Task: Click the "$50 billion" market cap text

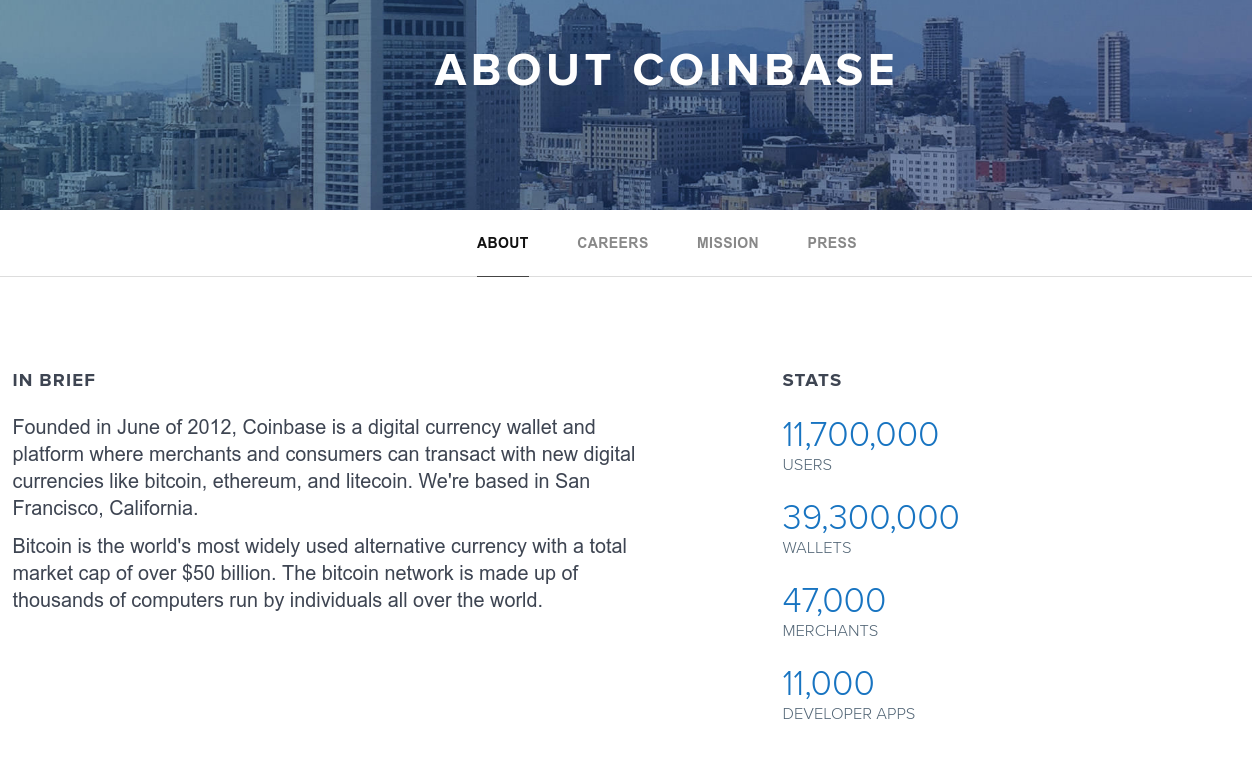Action: [x=226, y=574]
